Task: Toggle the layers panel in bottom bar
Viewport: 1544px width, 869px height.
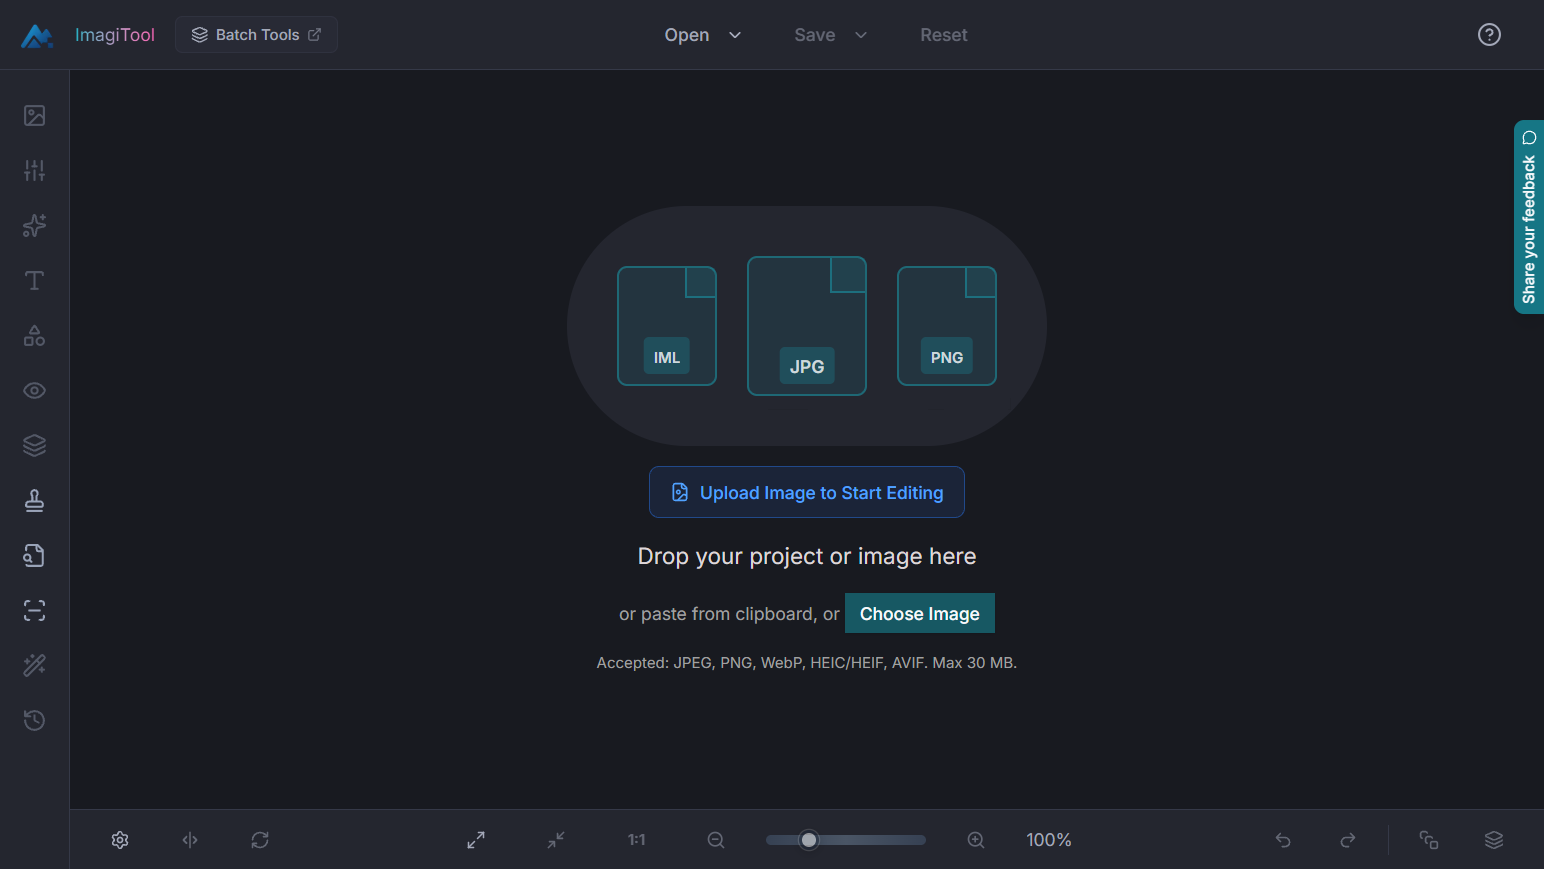Action: pos(1493,840)
